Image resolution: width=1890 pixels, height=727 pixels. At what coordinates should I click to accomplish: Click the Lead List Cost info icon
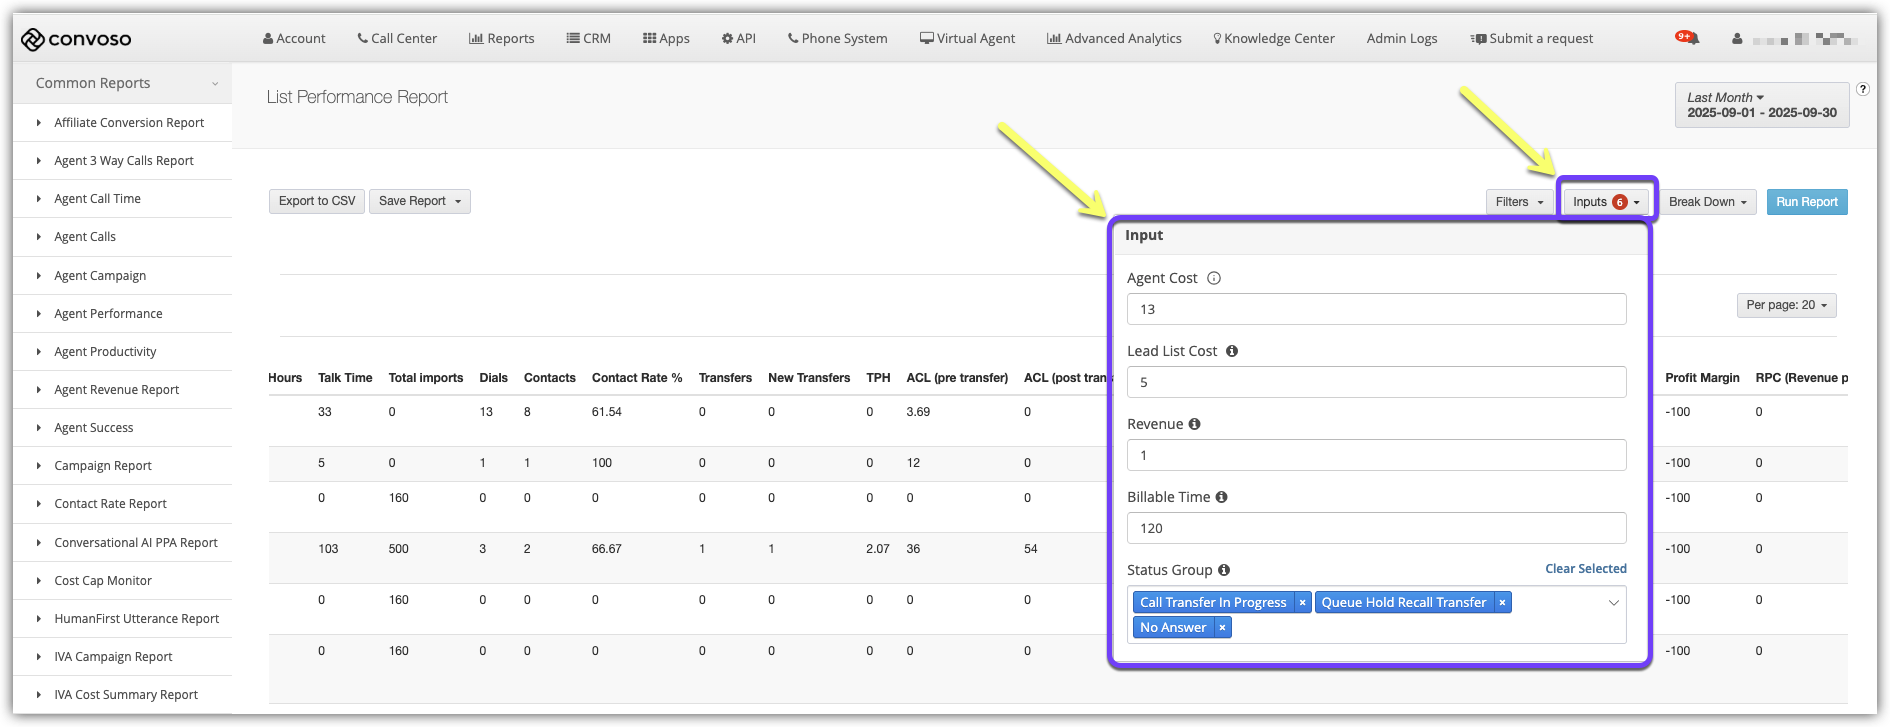pos(1232,351)
